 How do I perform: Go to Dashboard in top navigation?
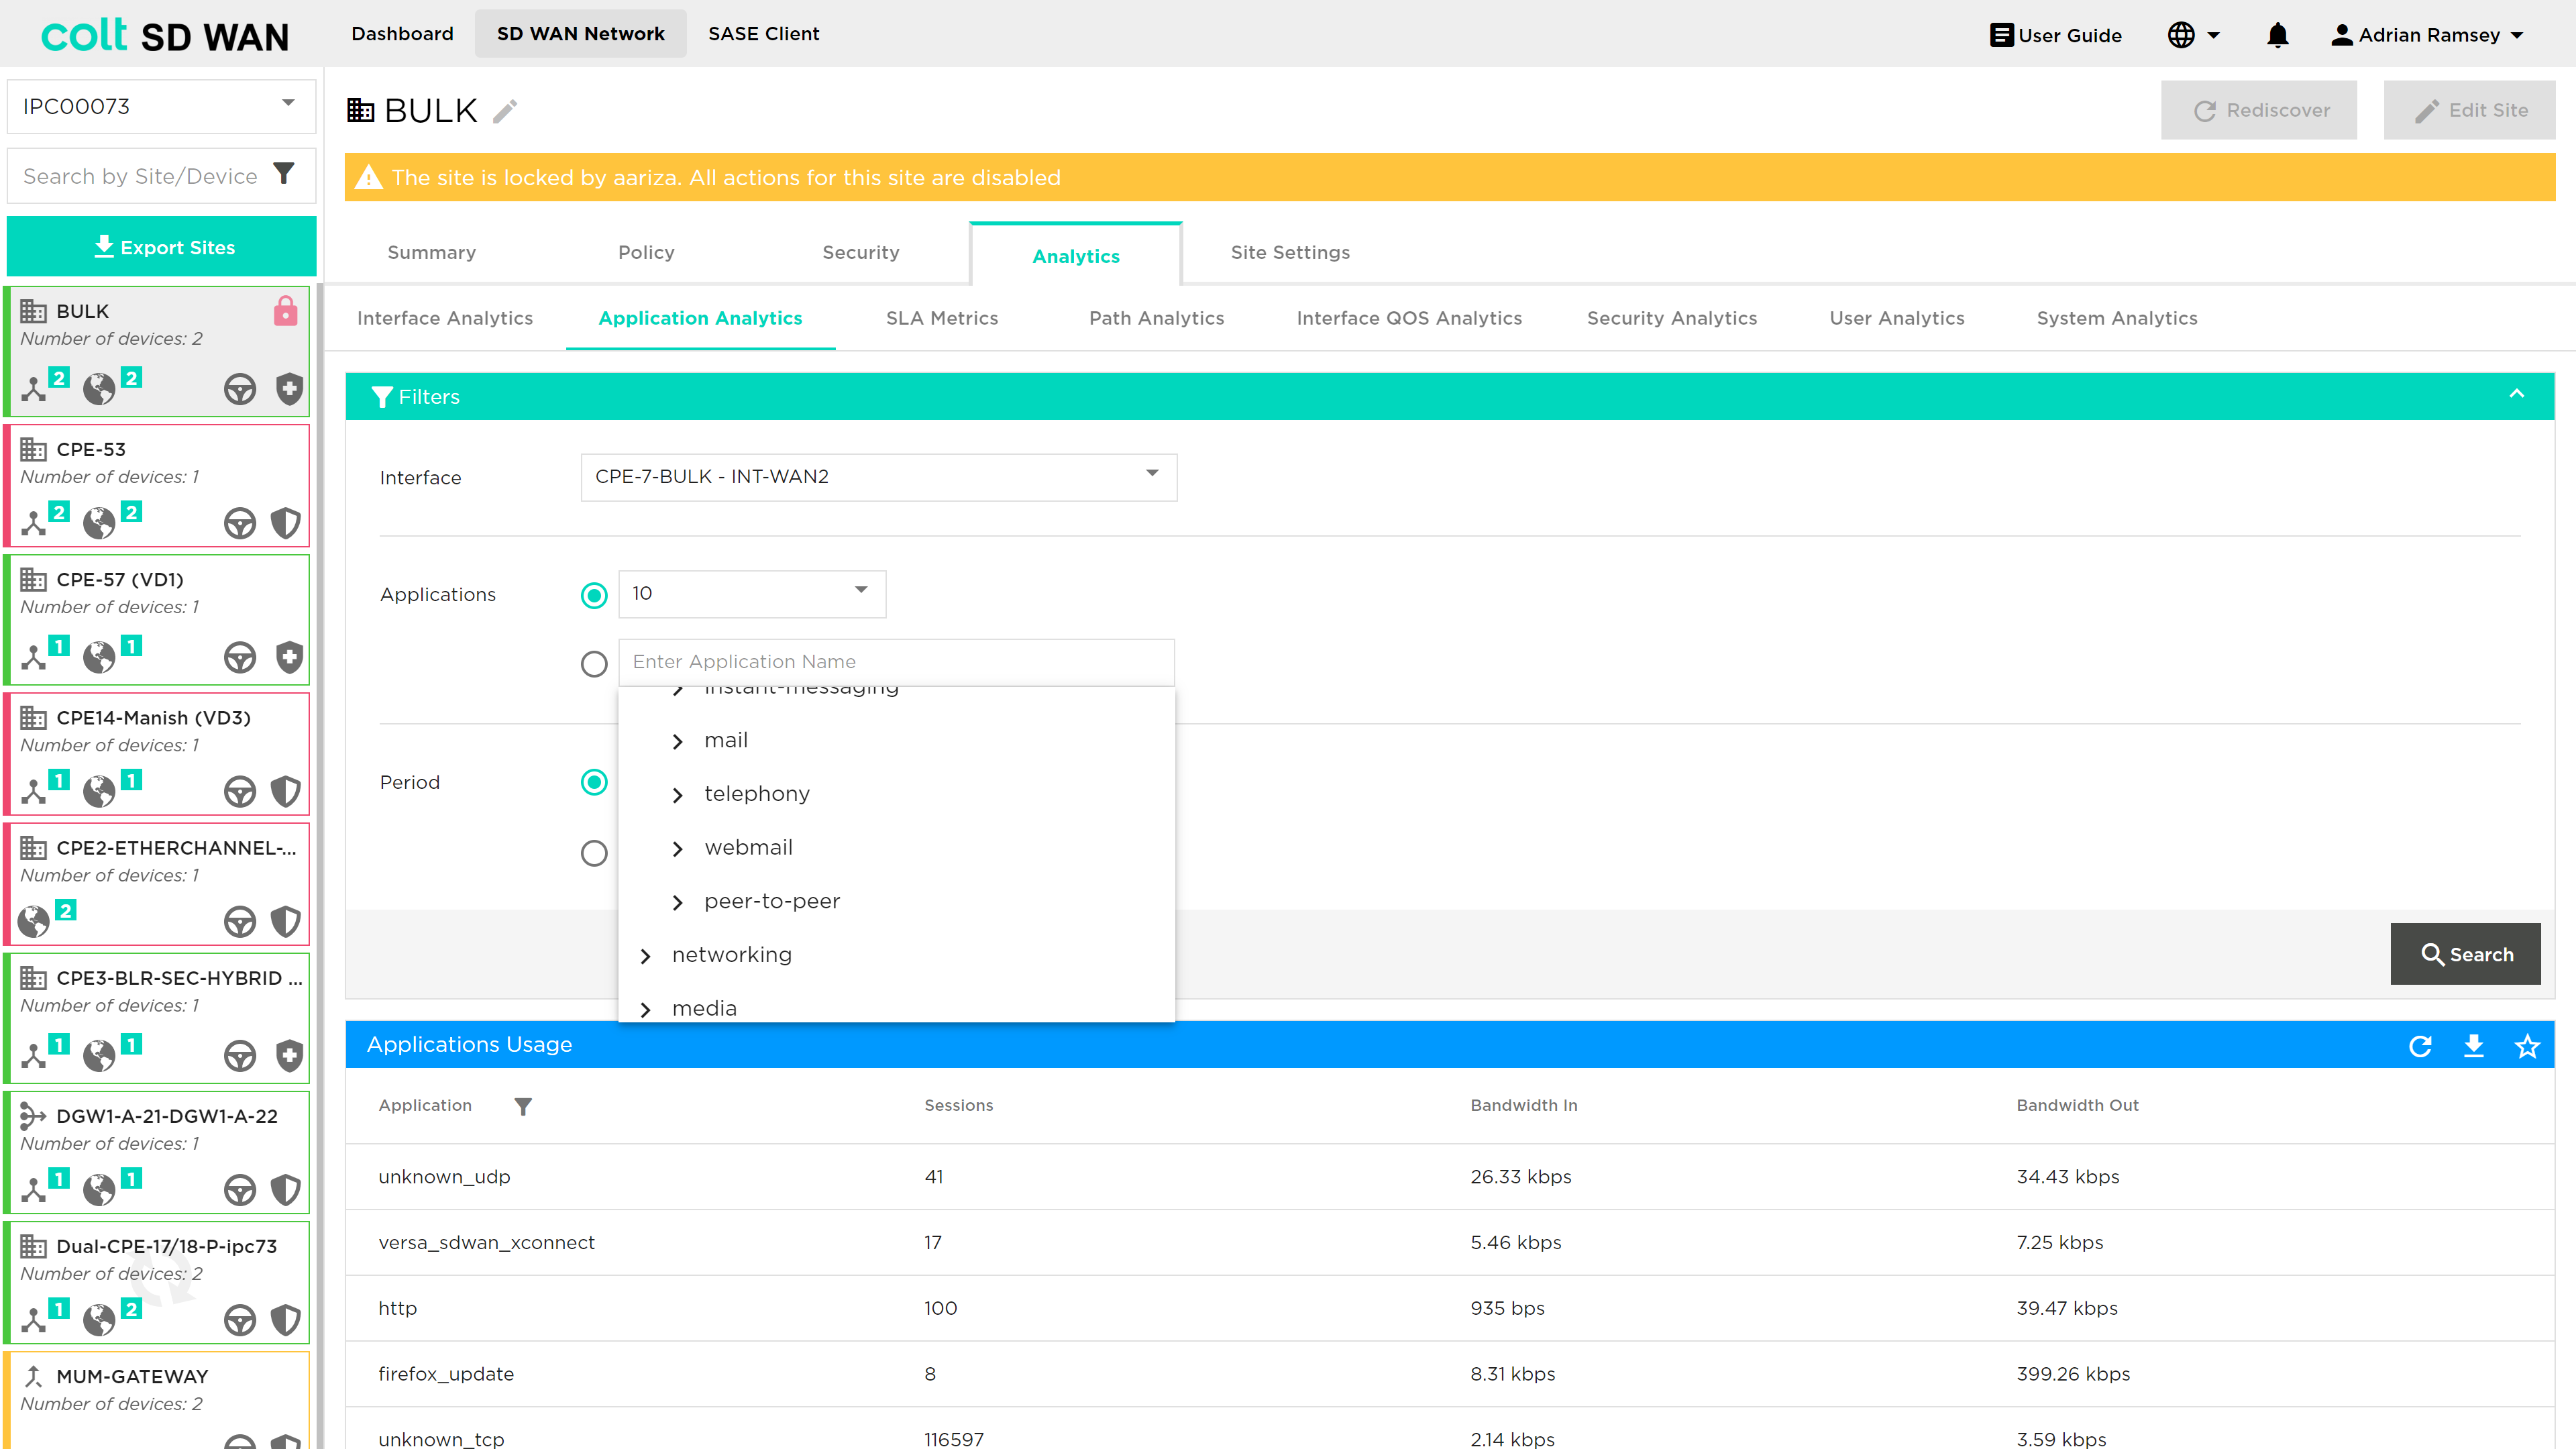point(402,34)
